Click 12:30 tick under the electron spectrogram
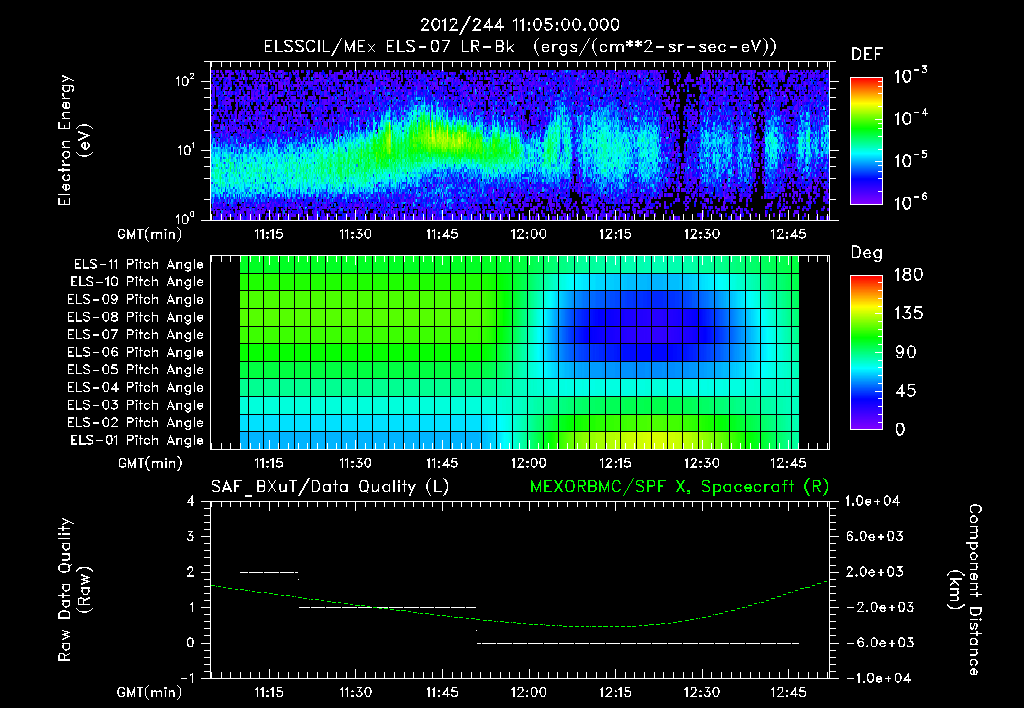 pos(702,234)
